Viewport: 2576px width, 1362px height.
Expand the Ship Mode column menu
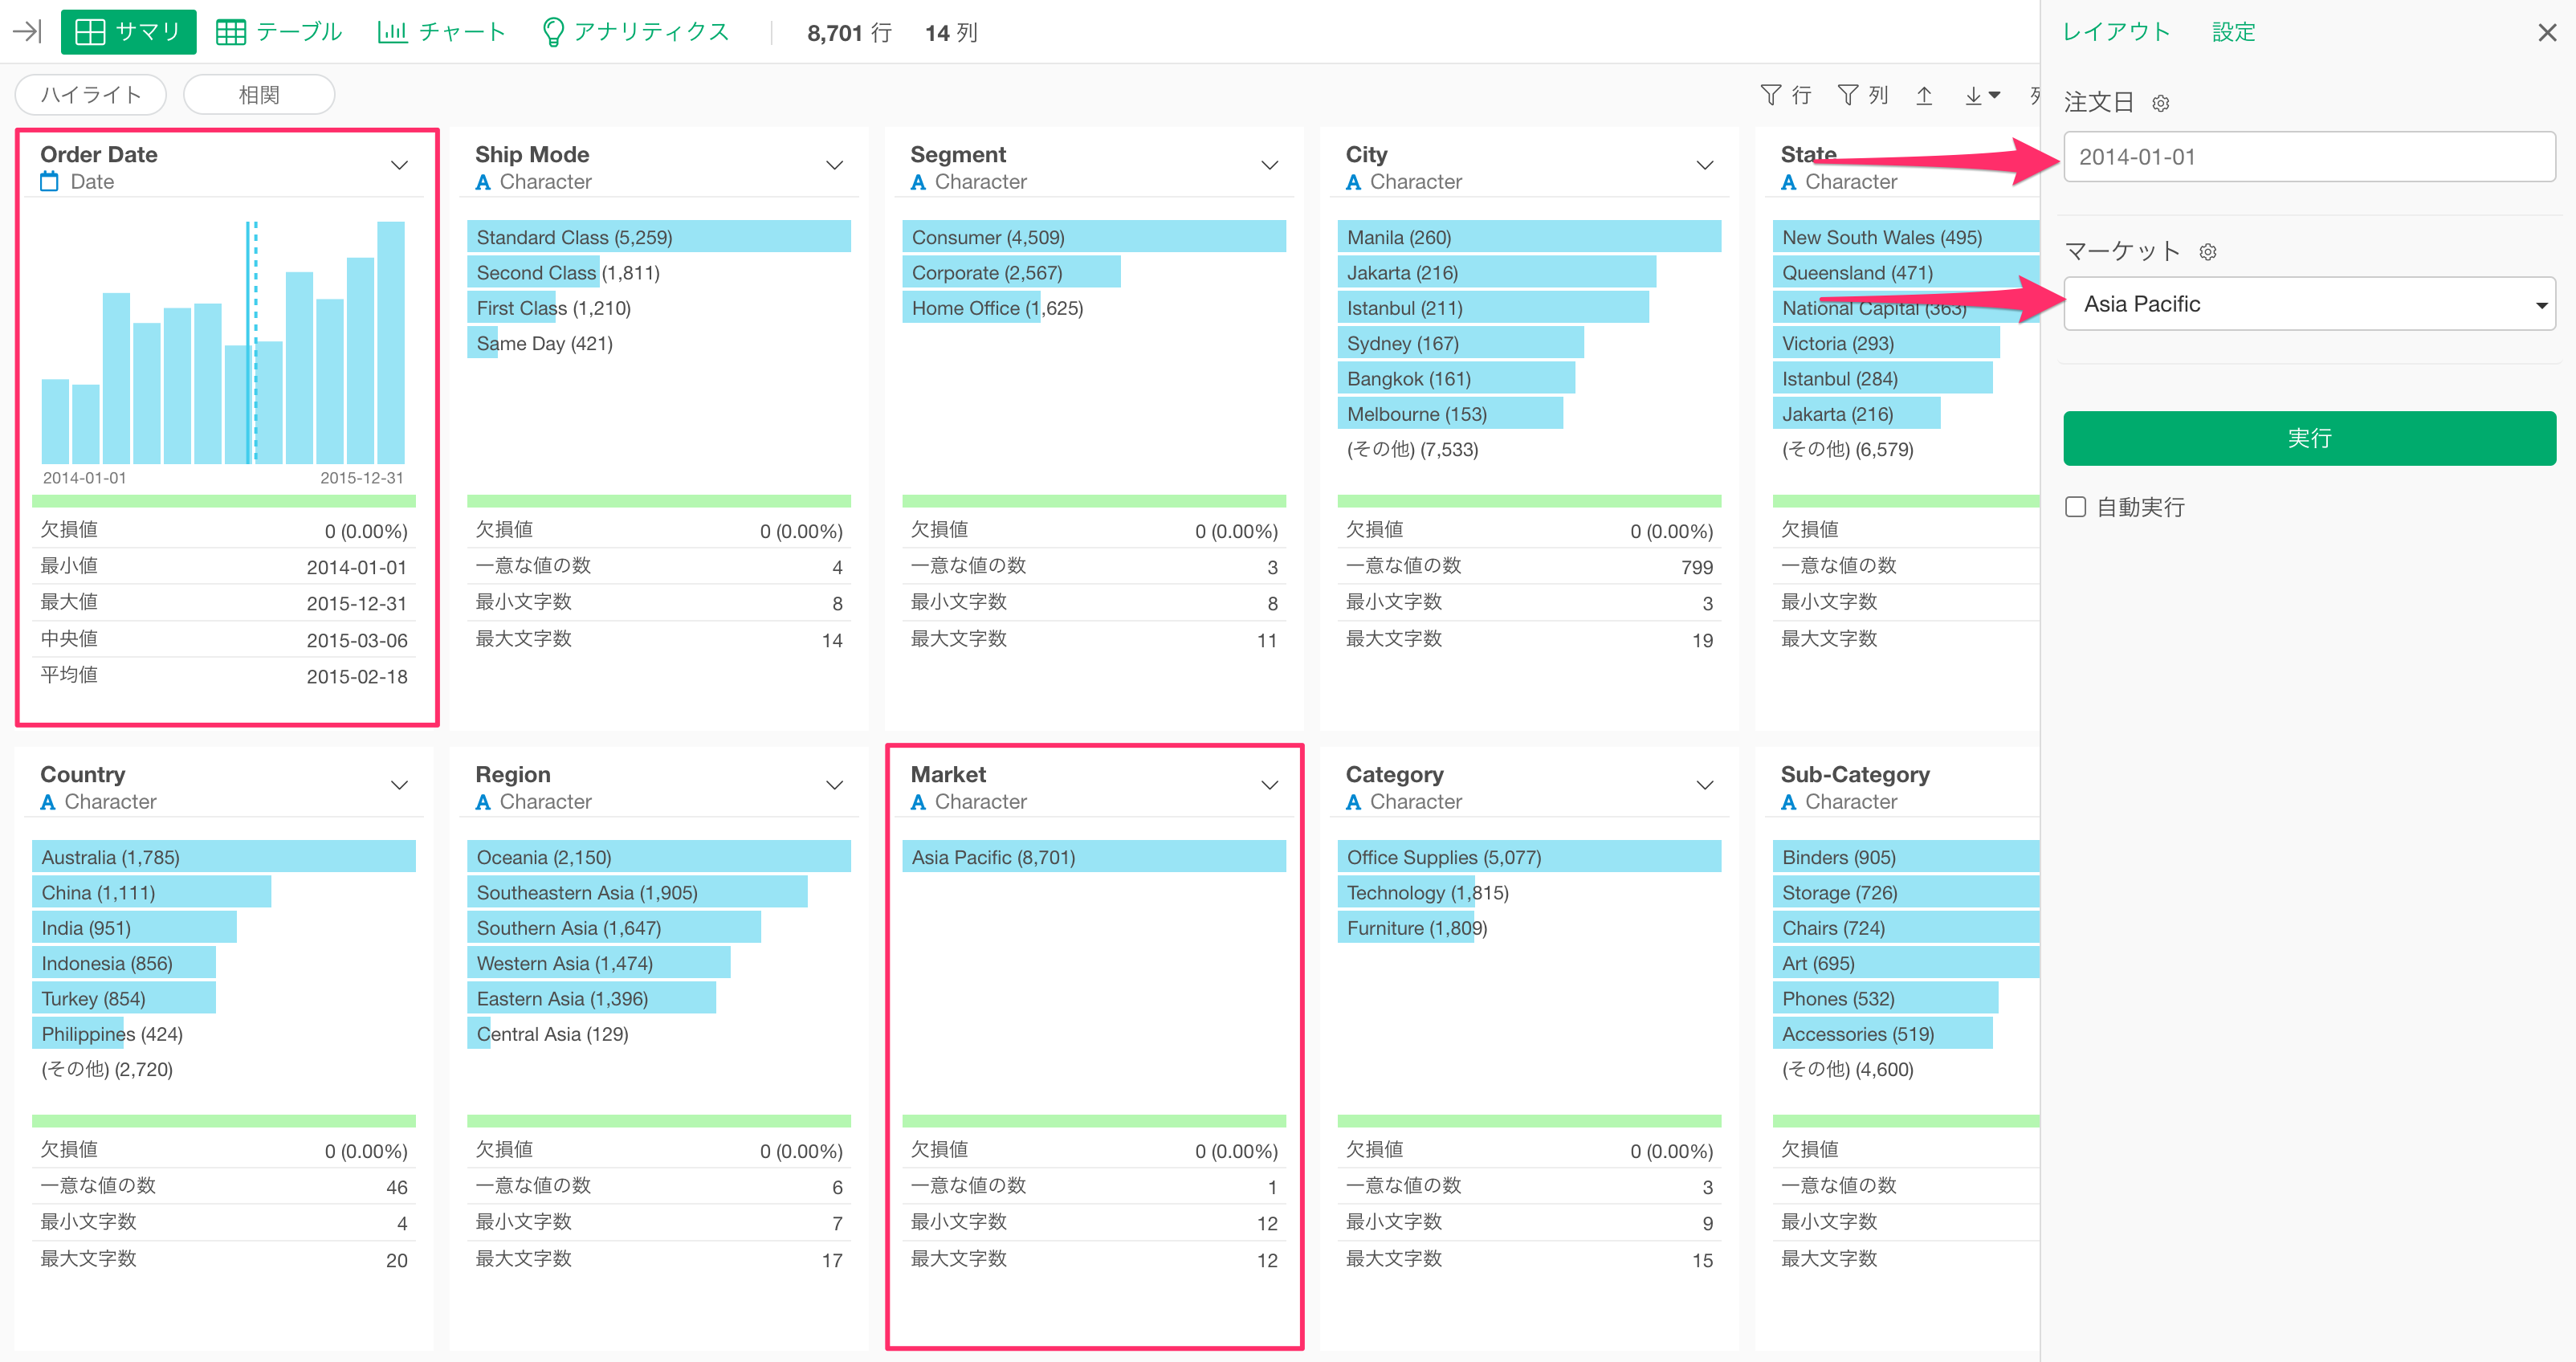tap(834, 165)
